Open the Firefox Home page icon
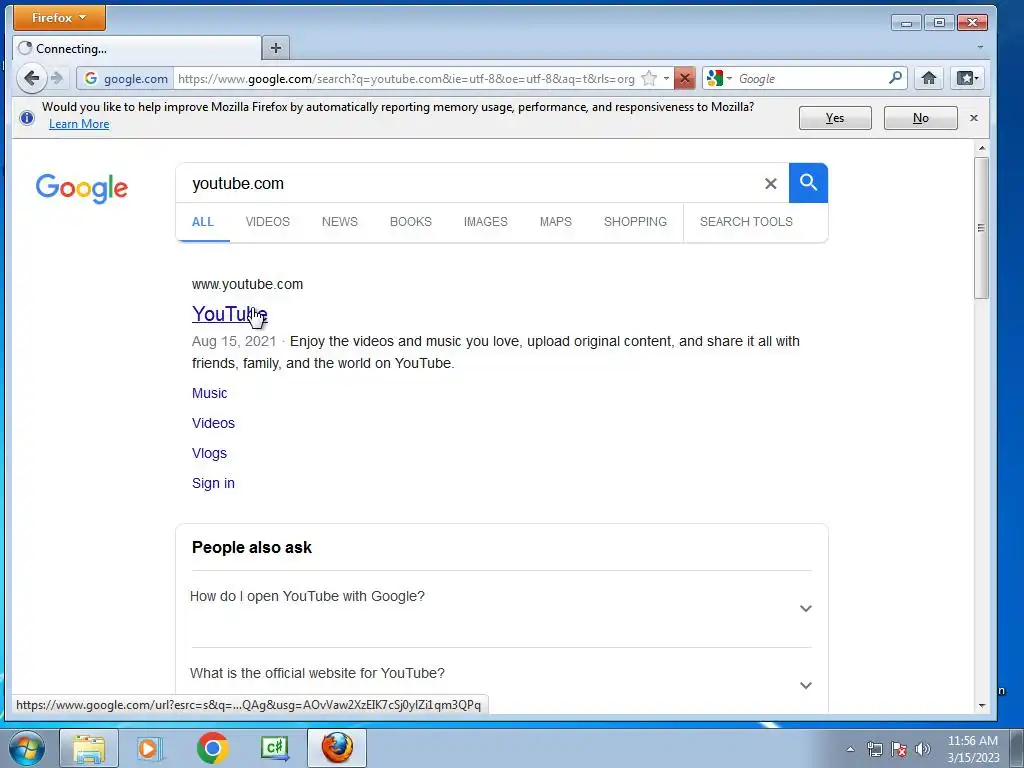Screen dimensions: 1024x768 (x=929, y=78)
